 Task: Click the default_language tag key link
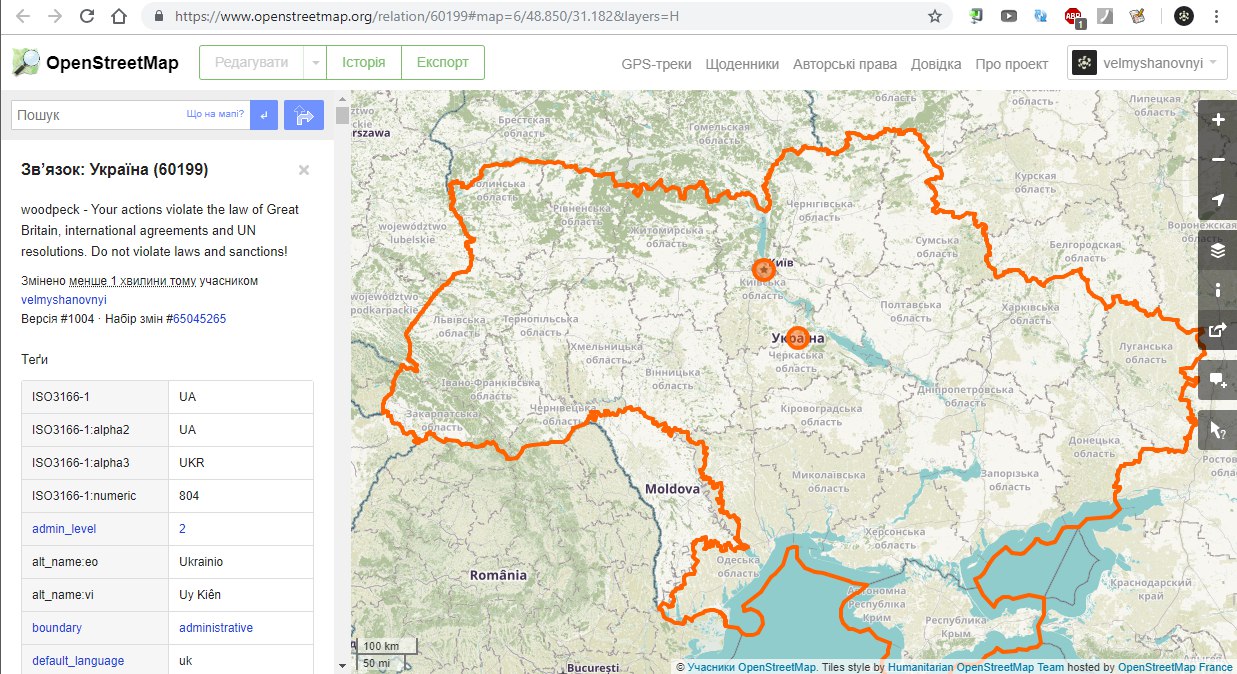(x=78, y=661)
